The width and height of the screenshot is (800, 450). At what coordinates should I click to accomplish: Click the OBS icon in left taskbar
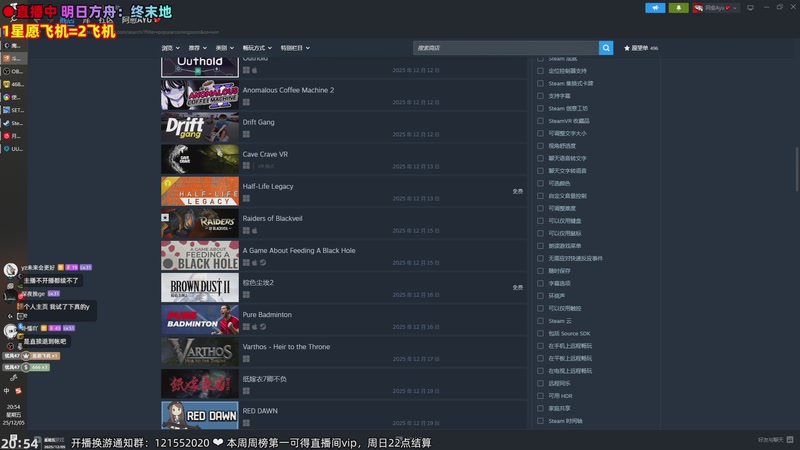click(x=7, y=71)
